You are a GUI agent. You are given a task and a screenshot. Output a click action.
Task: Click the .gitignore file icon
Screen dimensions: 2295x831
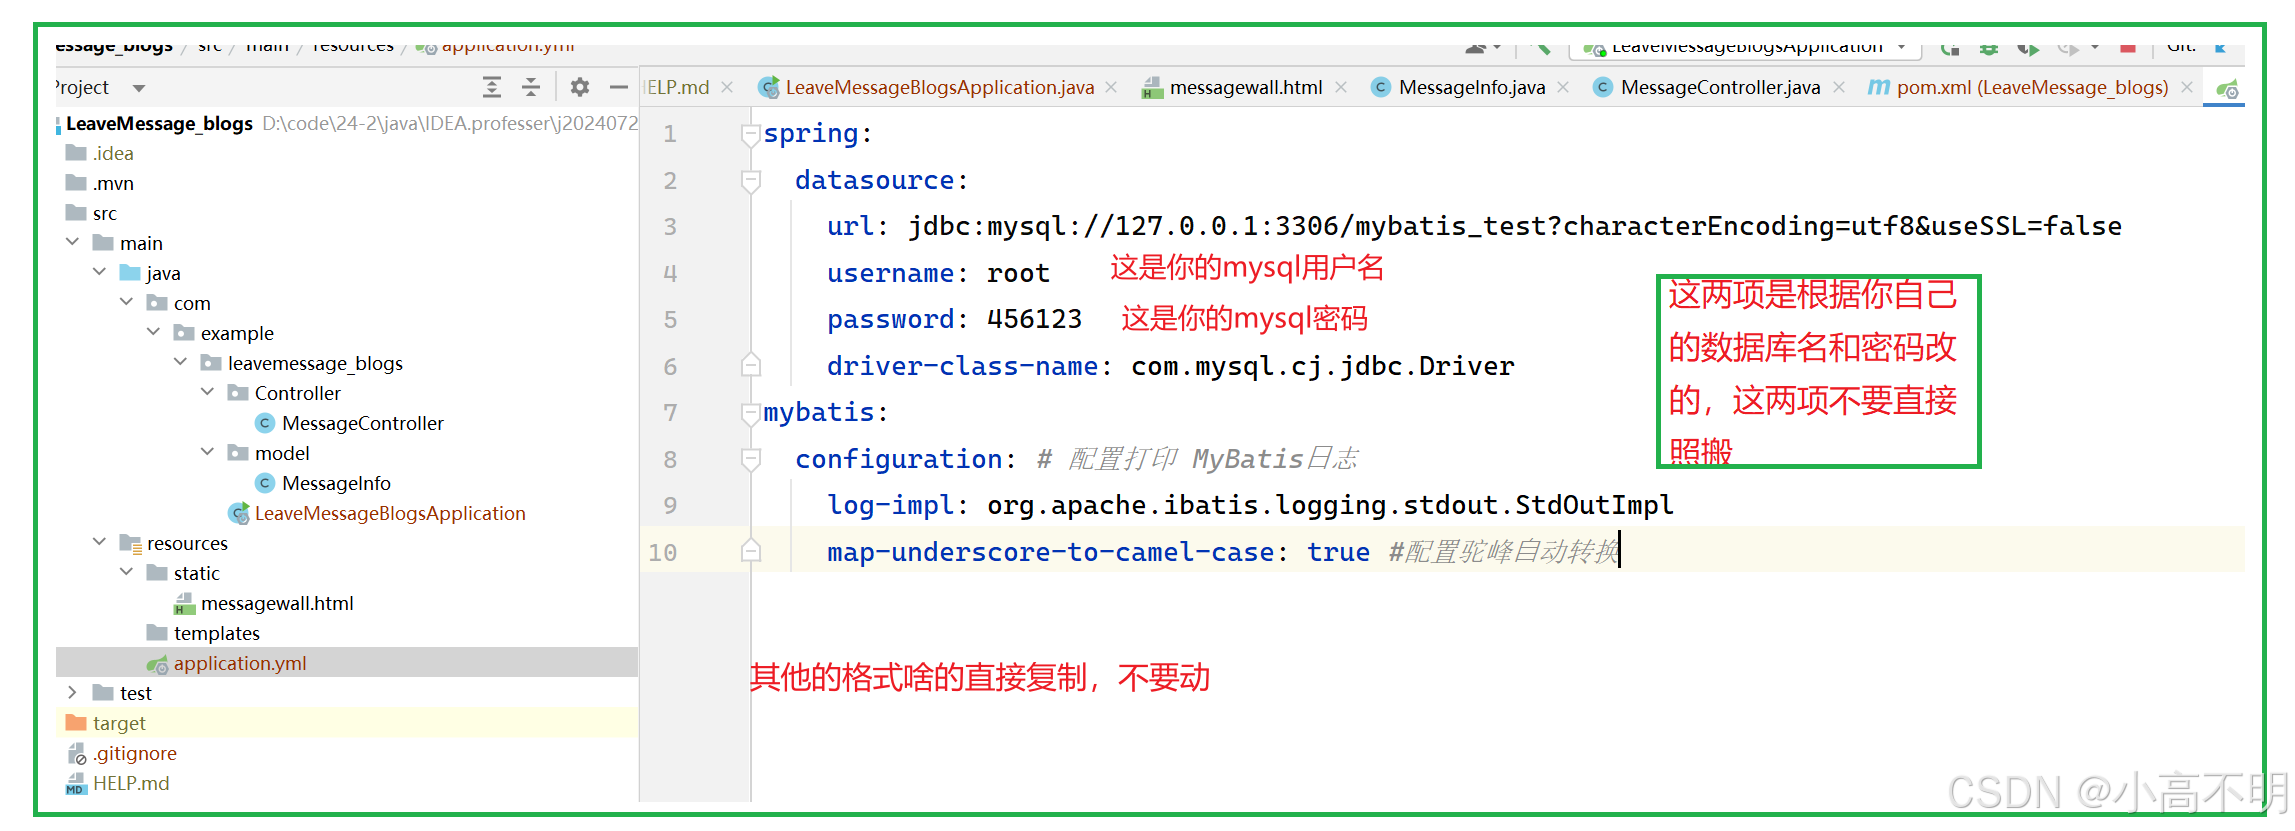(76, 753)
